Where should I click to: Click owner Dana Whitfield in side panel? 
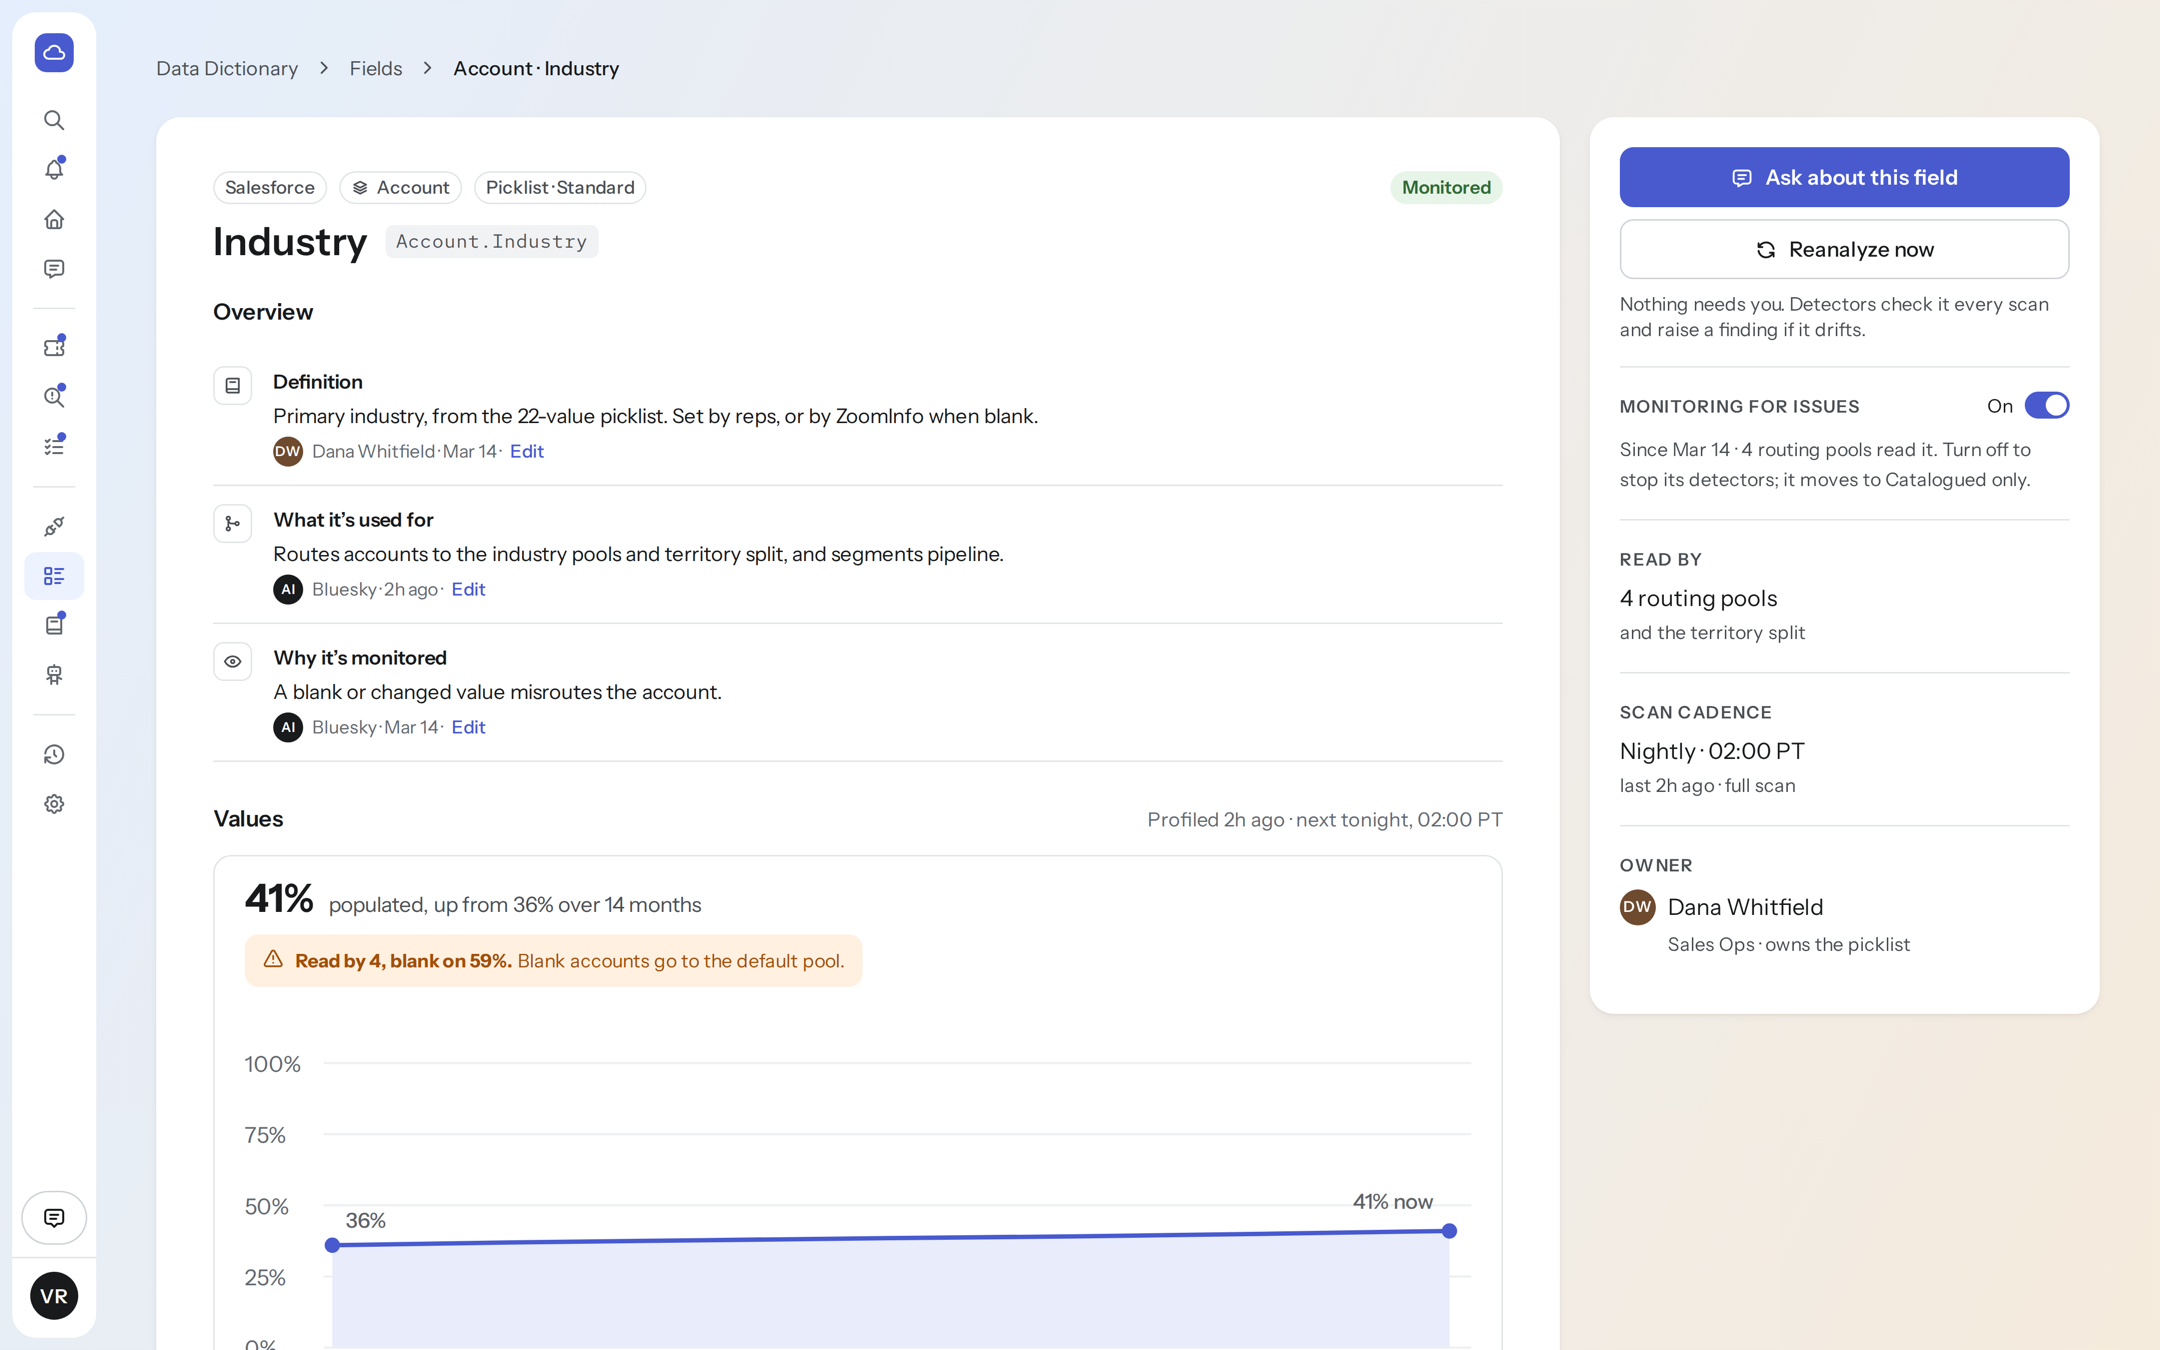(x=1744, y=907)
